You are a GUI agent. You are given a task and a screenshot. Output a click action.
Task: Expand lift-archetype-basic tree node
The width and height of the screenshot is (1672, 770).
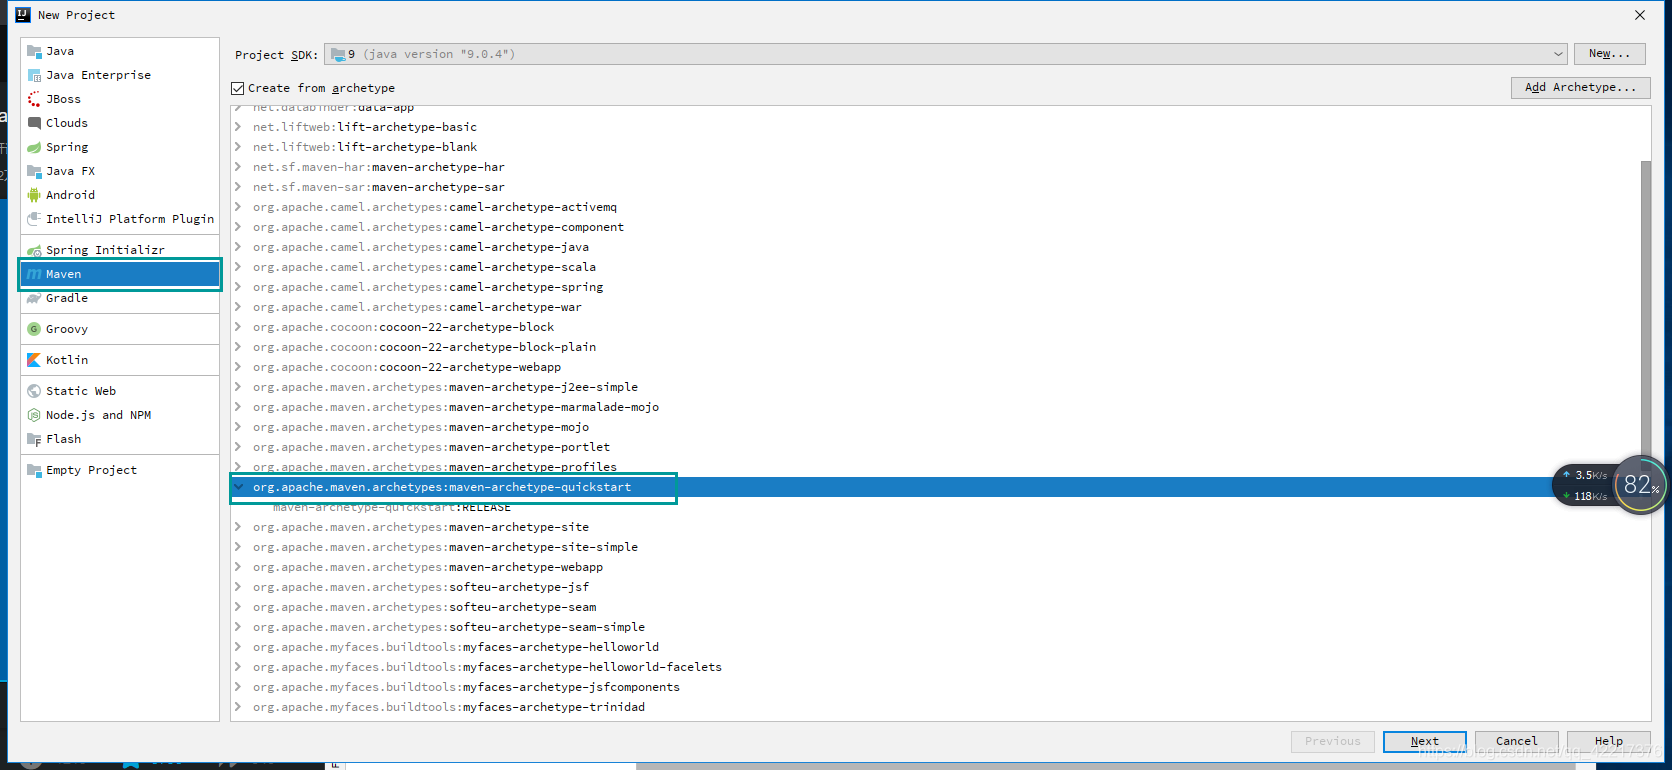coord(238,127)
